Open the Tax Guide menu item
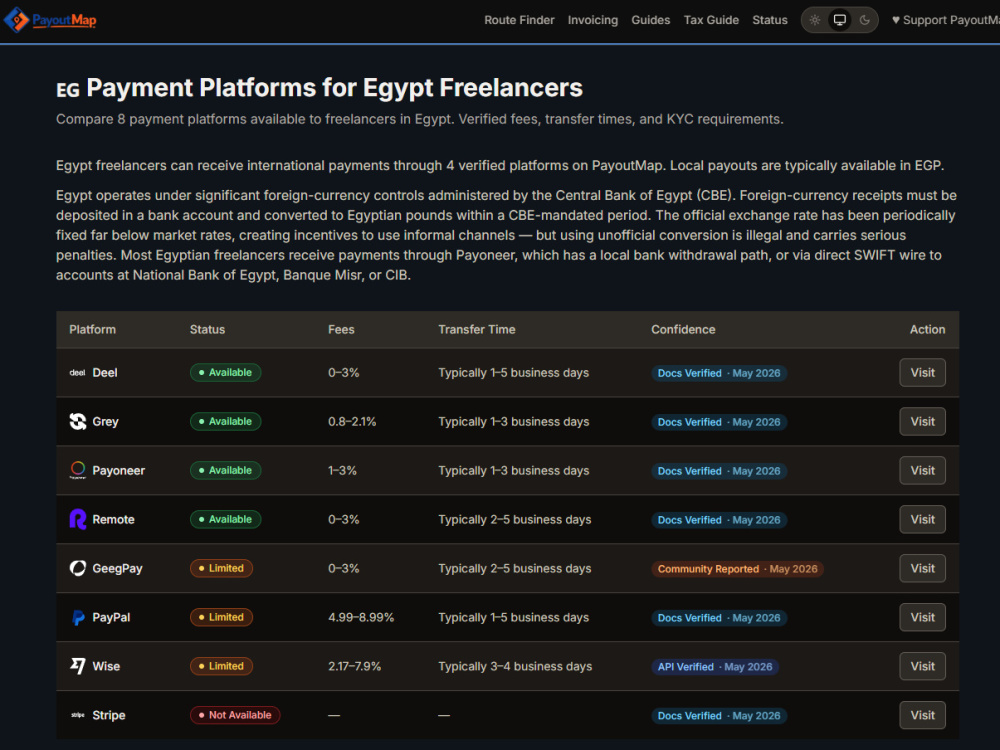The image size is (1000, 750). tap(711, 20)
